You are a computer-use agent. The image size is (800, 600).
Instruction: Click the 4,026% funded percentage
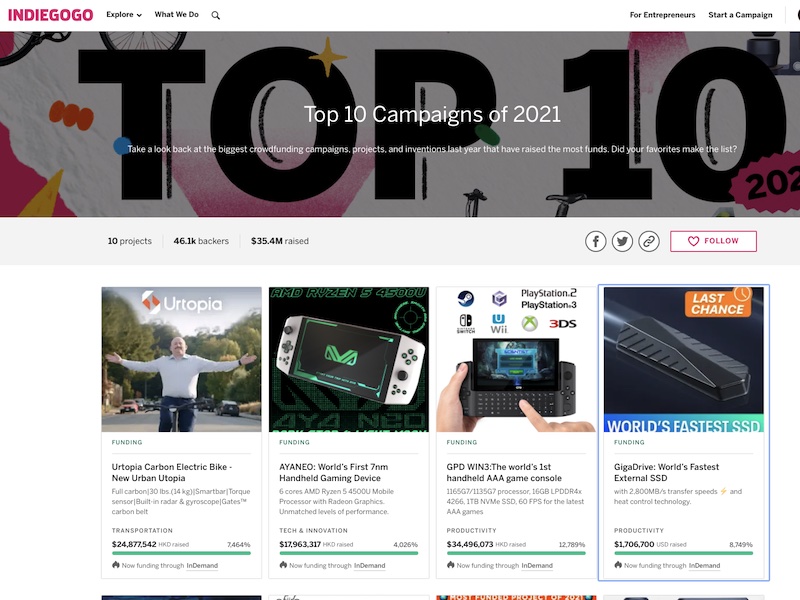[406, 545]
